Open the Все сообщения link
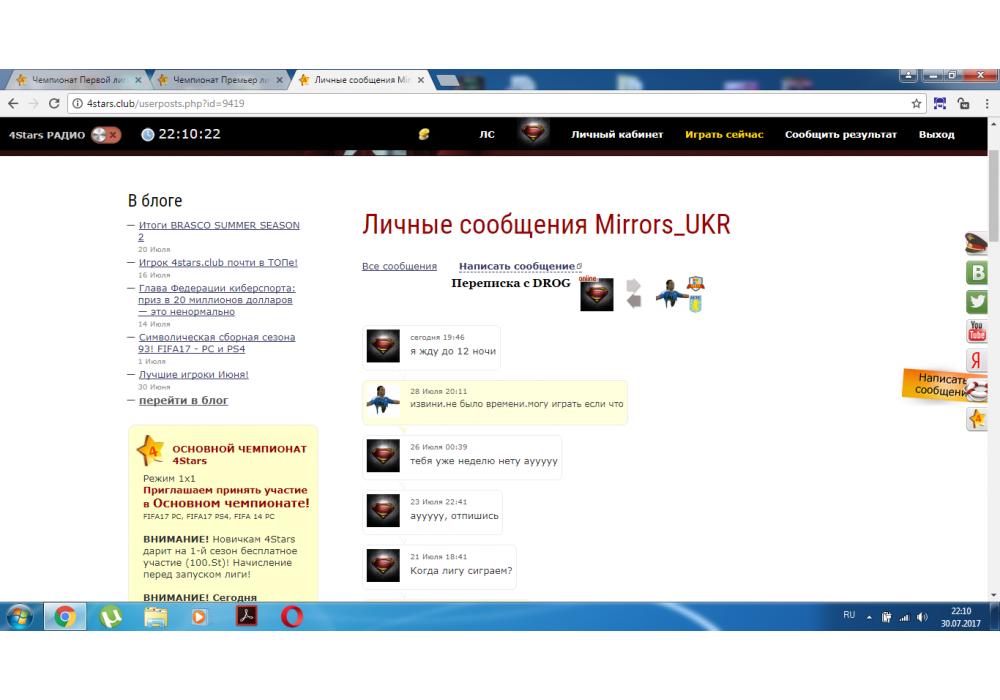The height and width of the screenshot is (700, 1000). click(399, 266)
